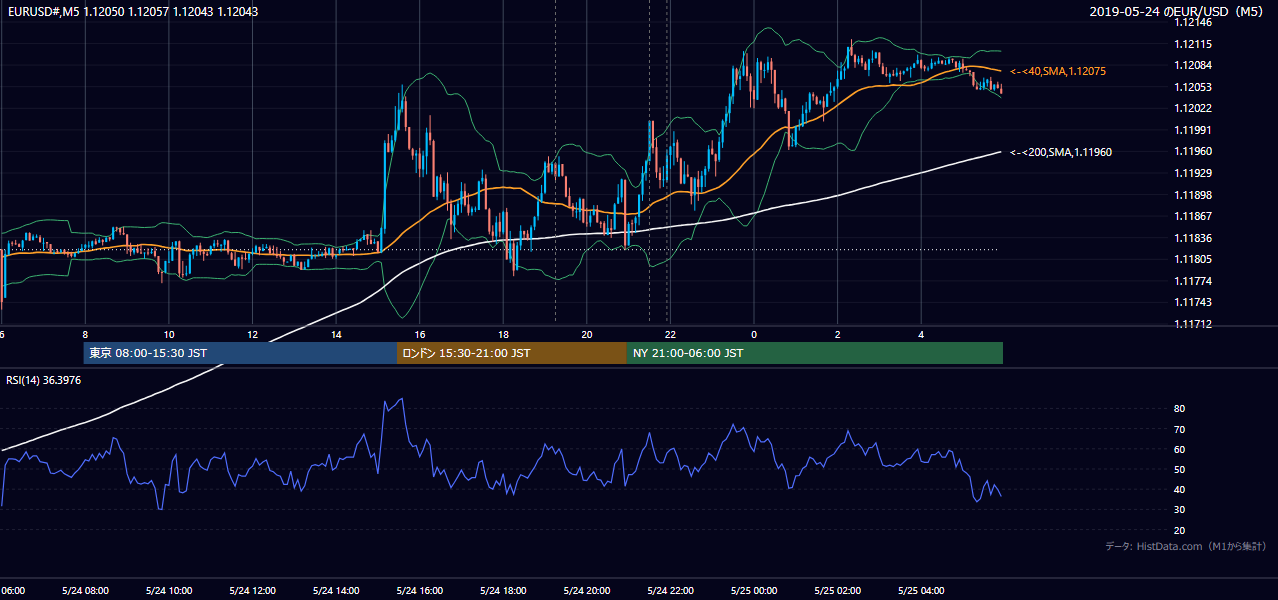
Task: Click hour label 0 under the price chart
Action: (x=754, y=335)
